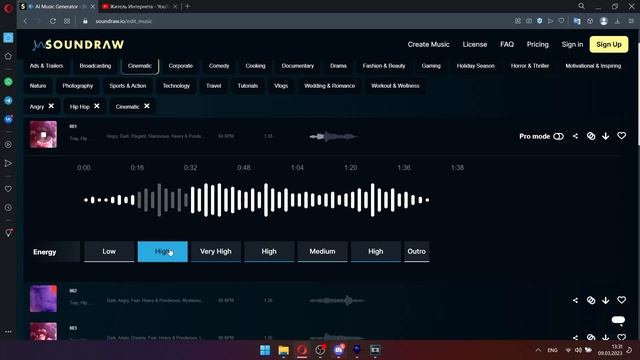Image resolution: width=640 pixels, height=360 pixels.
Task: Switch to the YouTube browser tab
Action: pos(139,7)
